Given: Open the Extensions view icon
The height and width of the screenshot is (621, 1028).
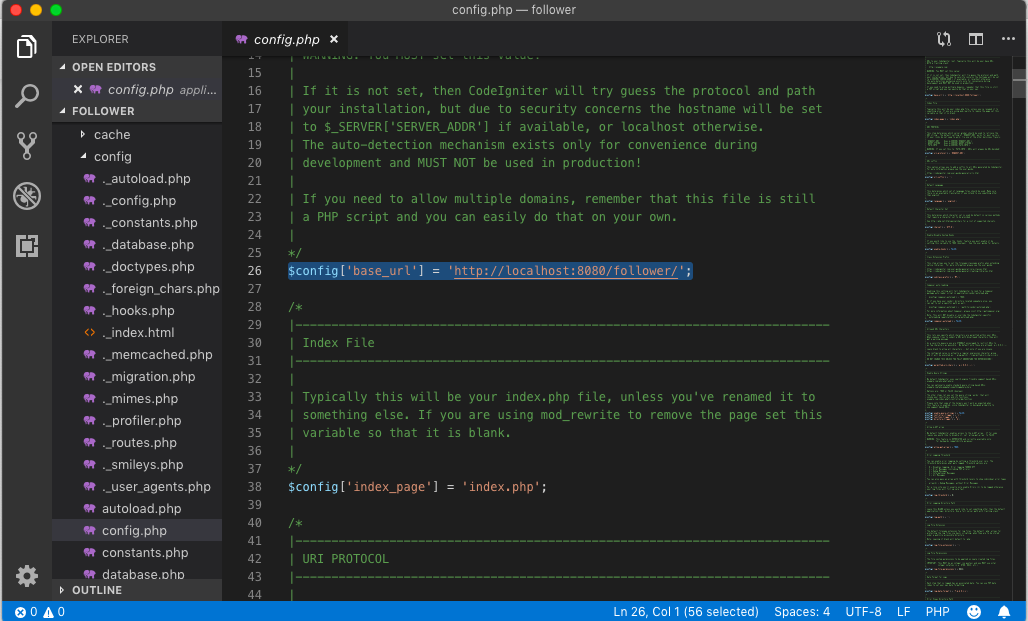Looking at the screenshot, I should pyautogui.click(x=26, y=246).
